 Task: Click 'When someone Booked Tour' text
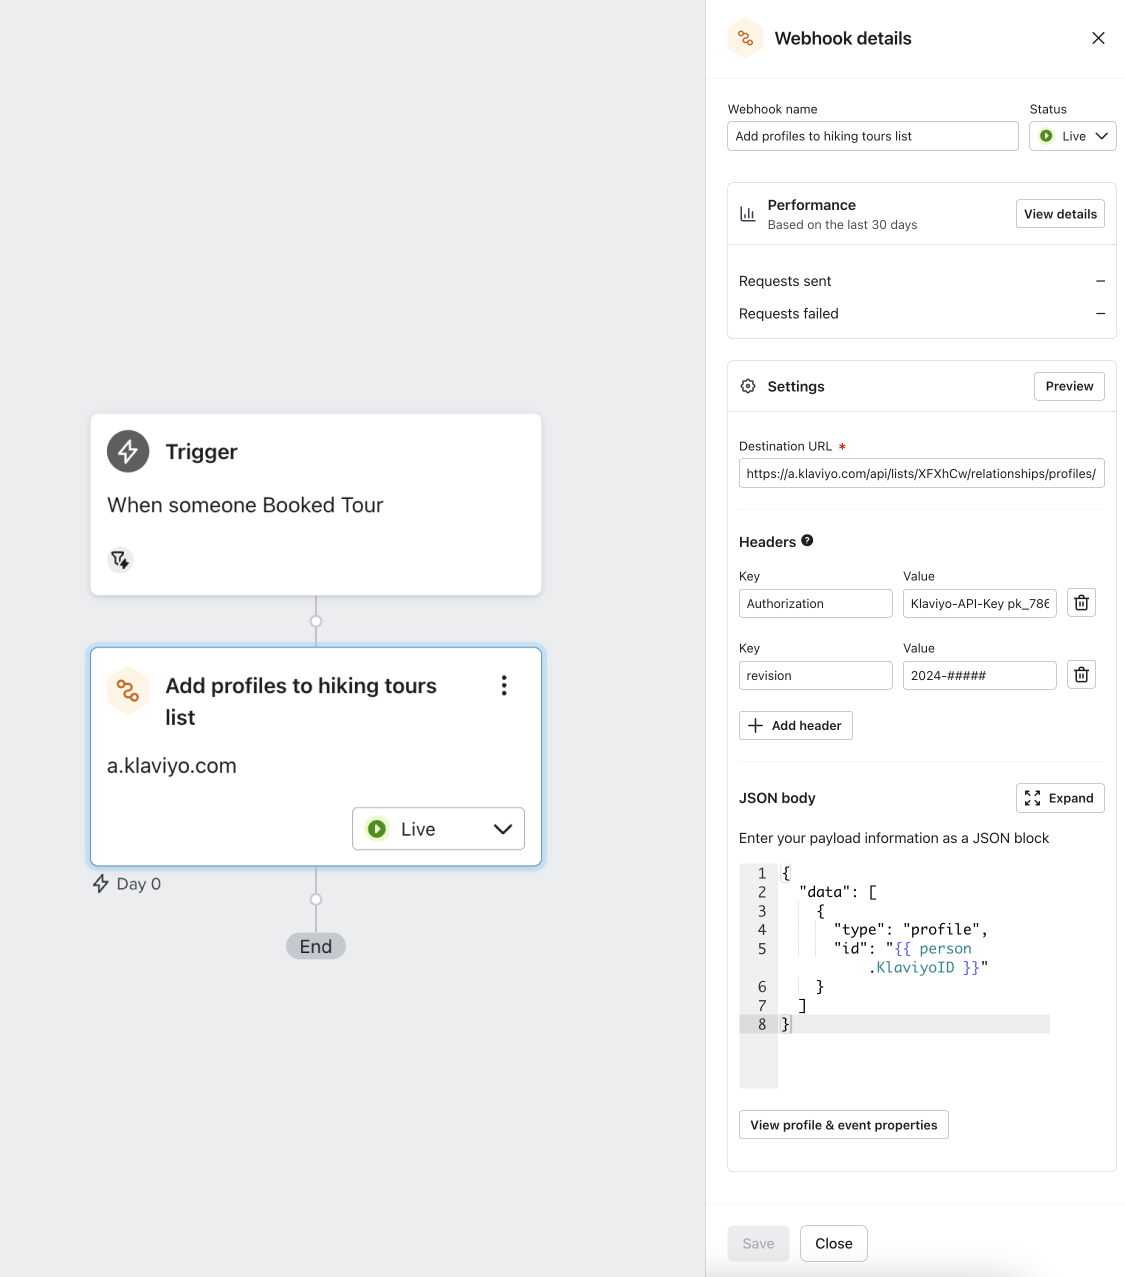(245, 505)
